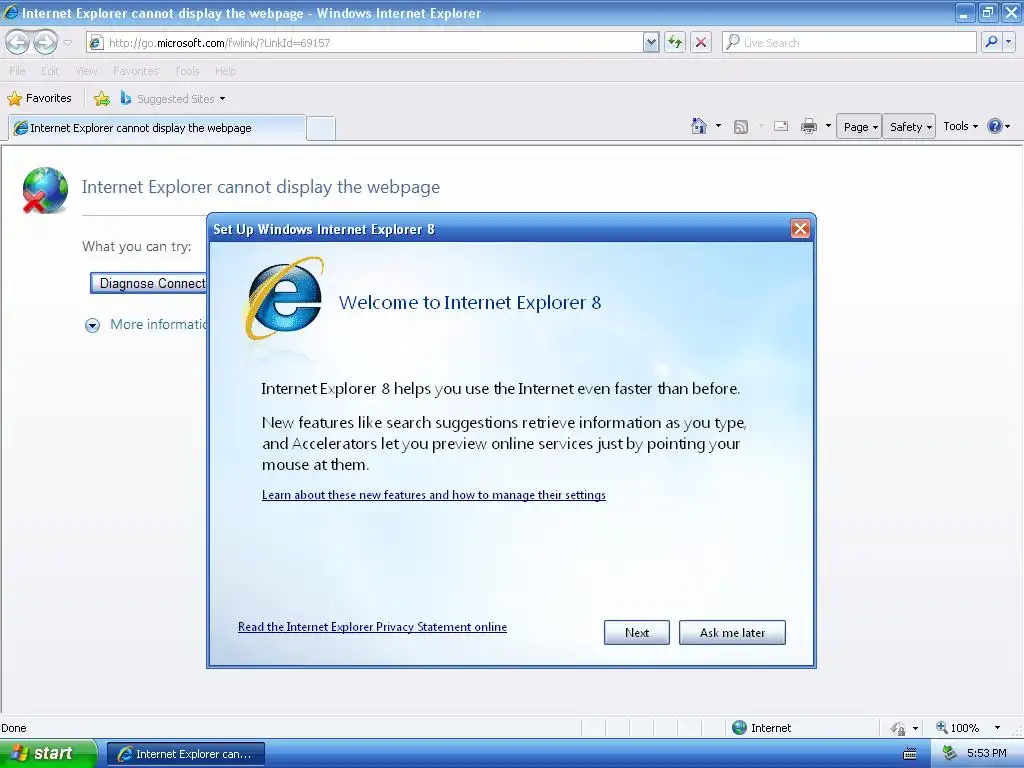Click the Forward navigation arrow

coord(44,42)
